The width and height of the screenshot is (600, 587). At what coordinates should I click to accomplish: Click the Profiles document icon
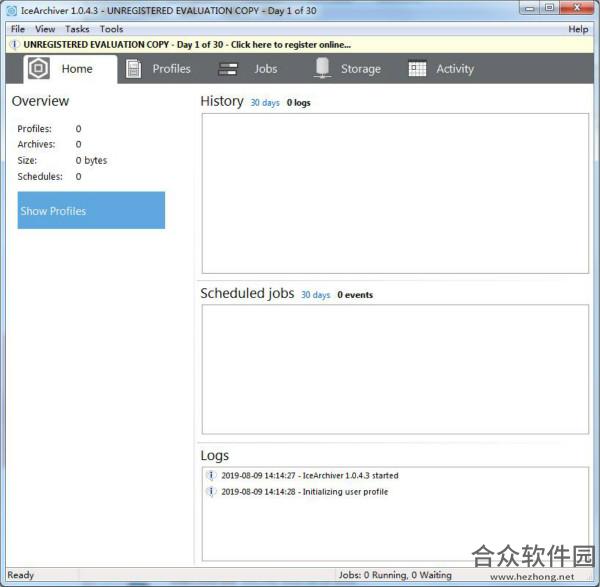tap(133, 69)
